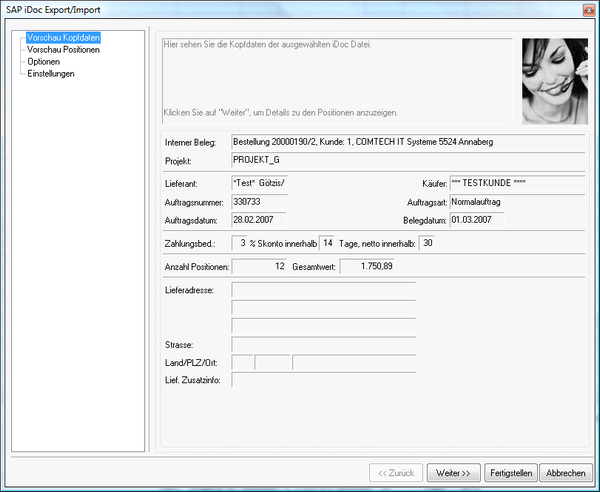Click the Belegdatum field 01.03.2007
The height and width of the screenshot is (492, 600).
(517, 220)
